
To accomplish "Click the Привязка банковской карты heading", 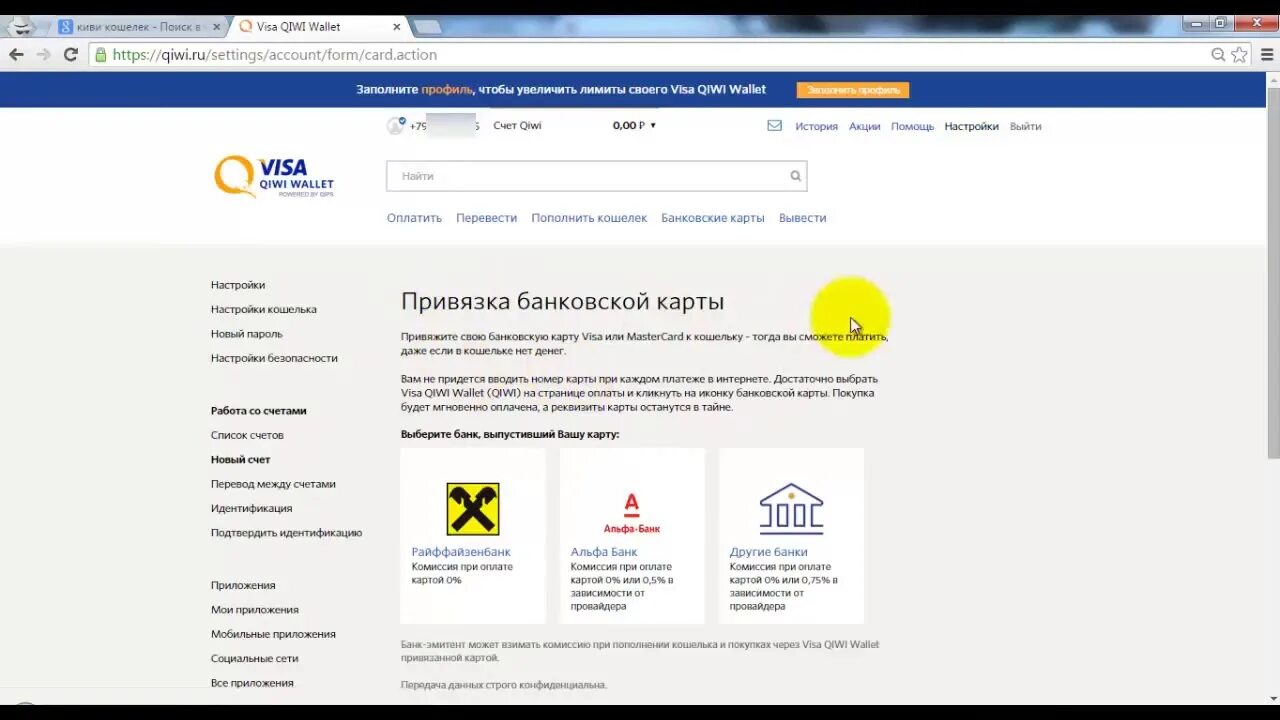I will (x=562, y=301).
